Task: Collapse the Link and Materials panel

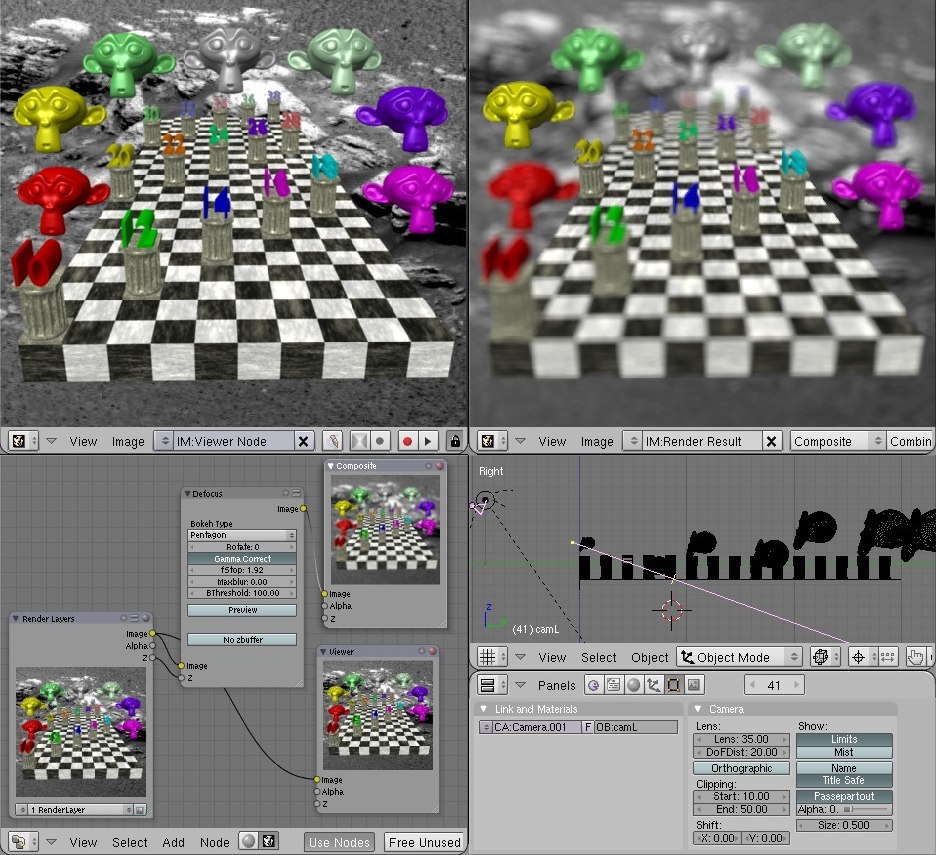Action: 484,709
